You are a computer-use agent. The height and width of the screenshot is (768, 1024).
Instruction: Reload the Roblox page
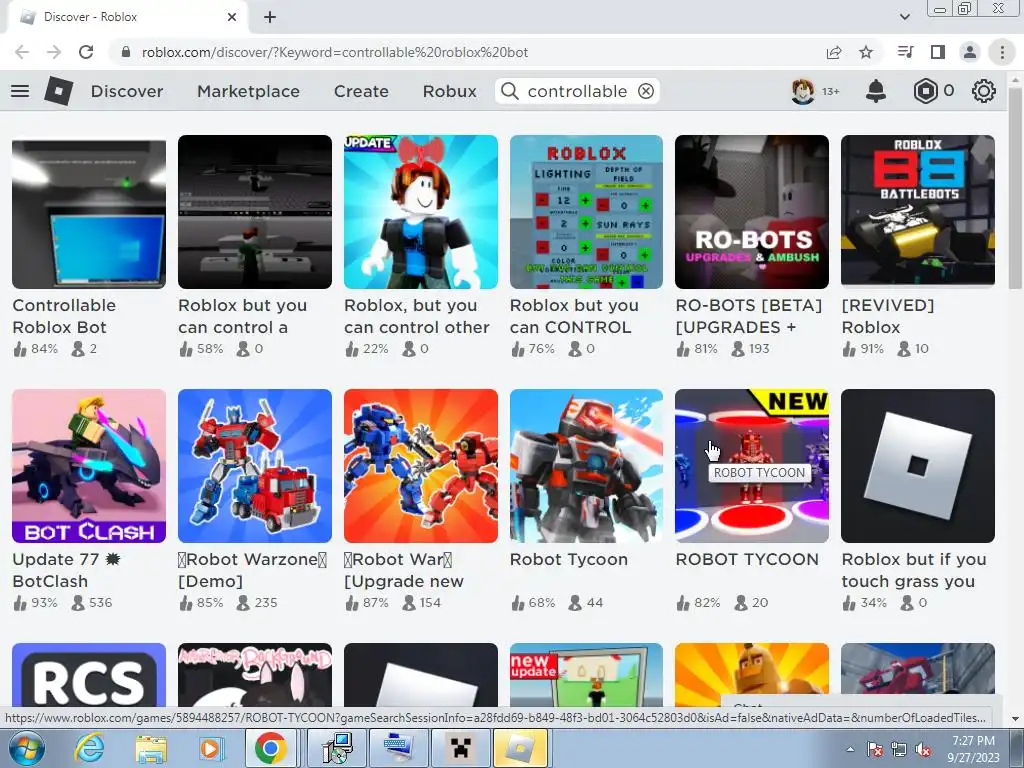(x=86, y=52)
